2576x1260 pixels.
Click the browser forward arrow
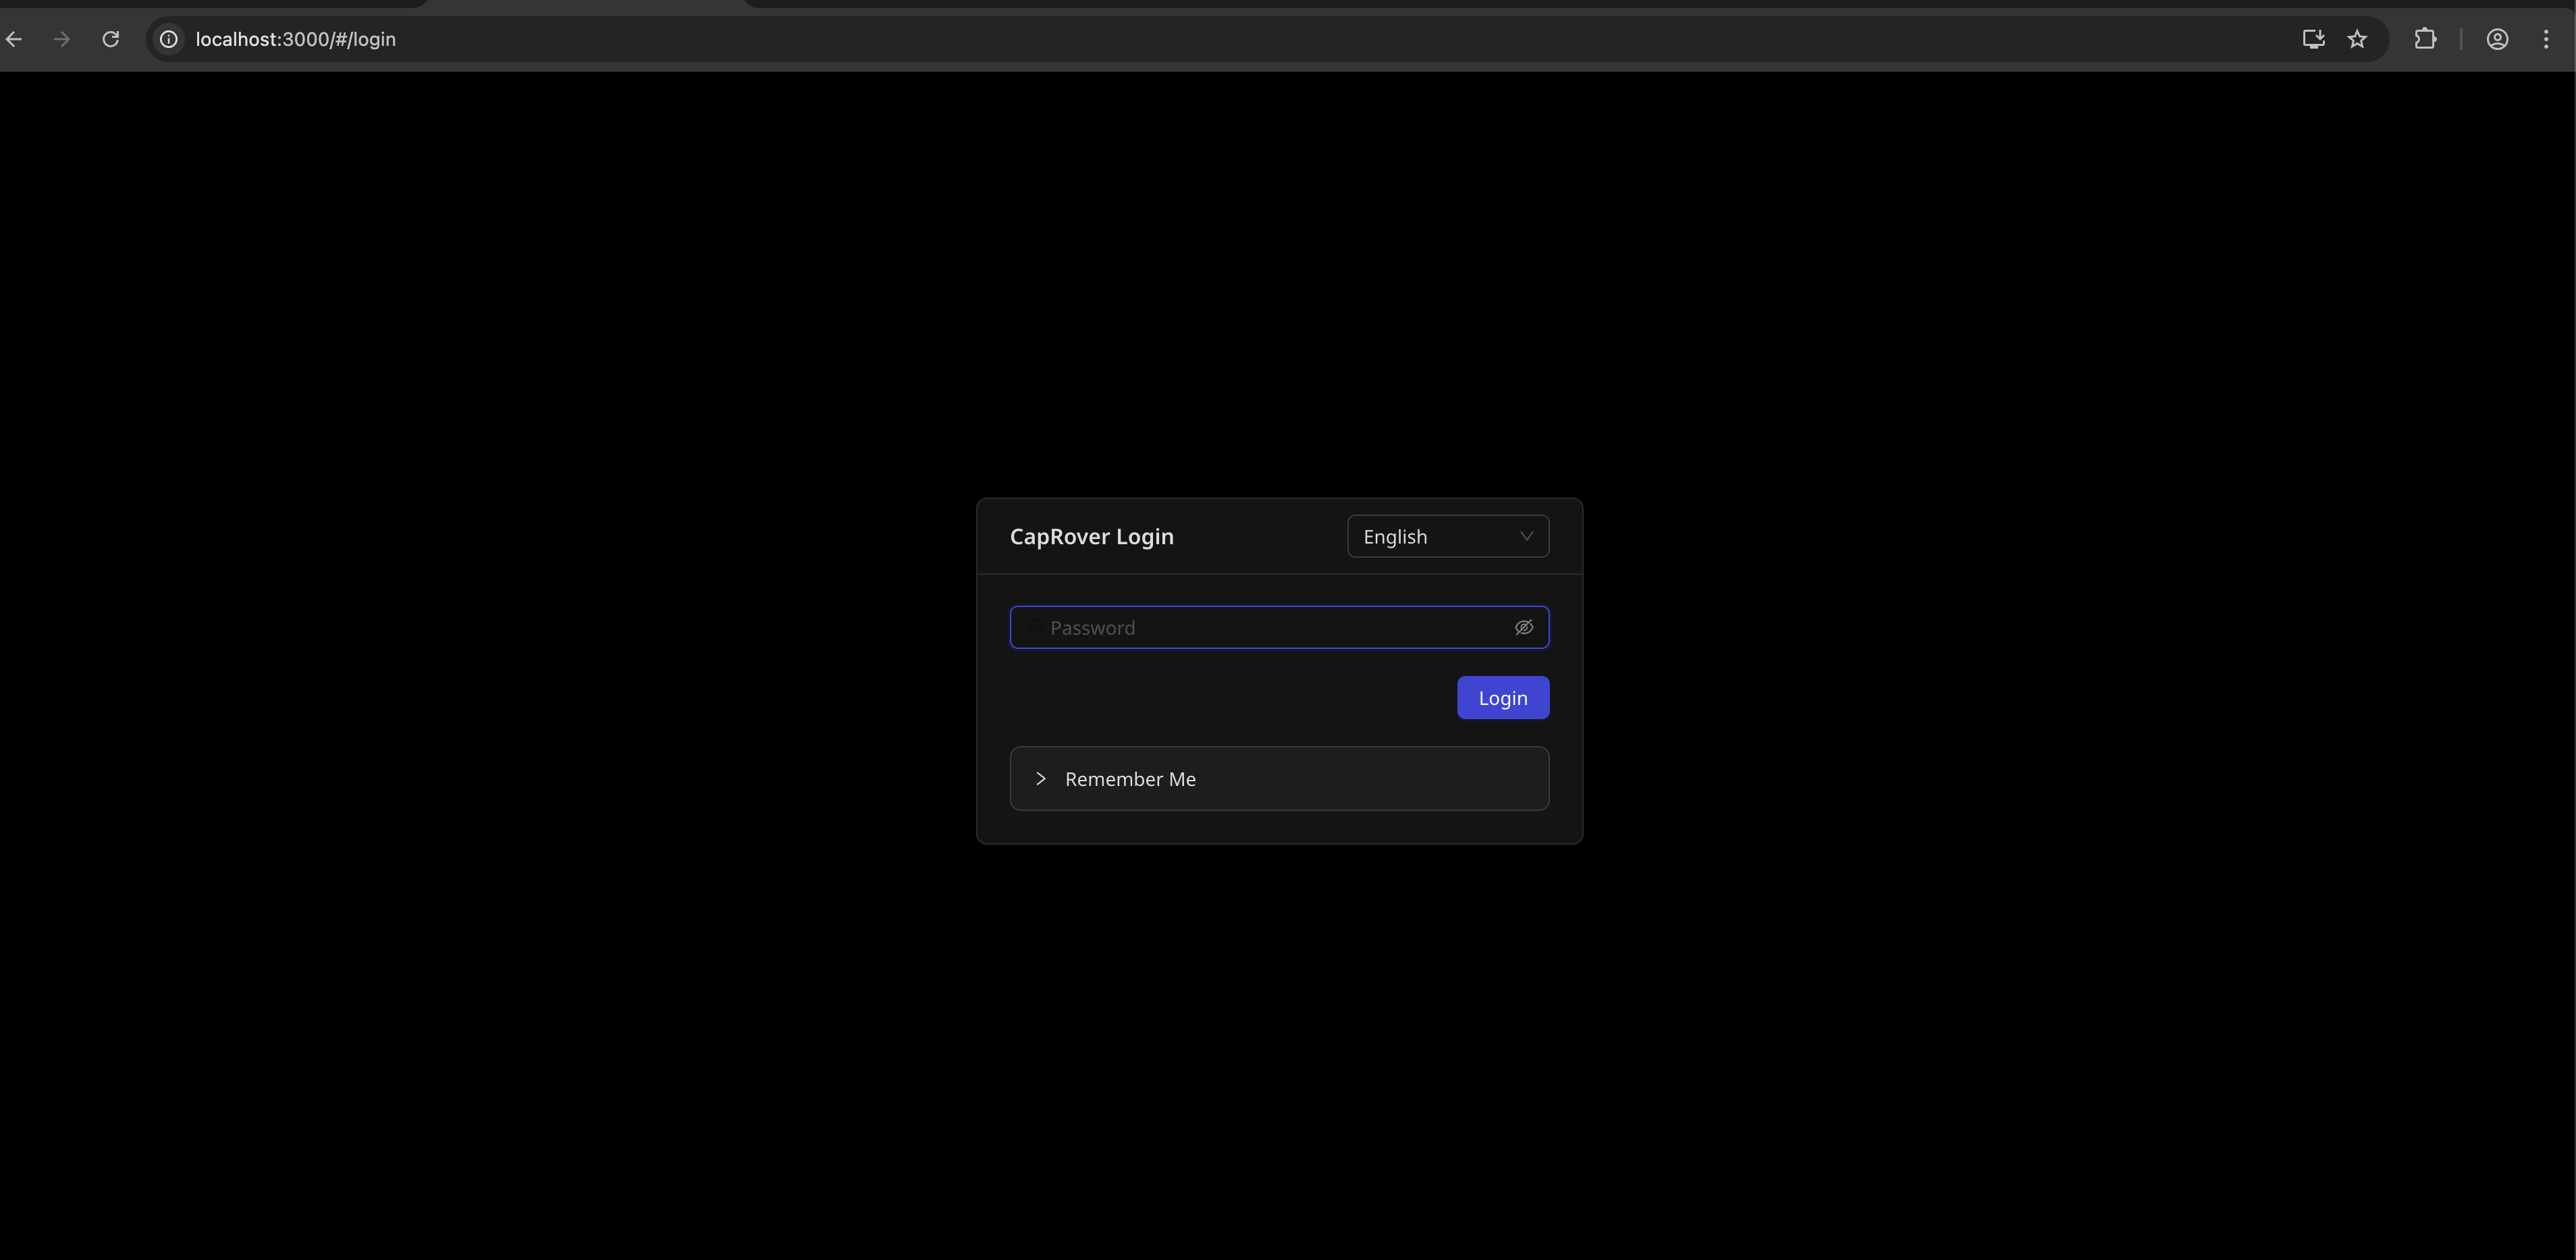coord(62,39)
